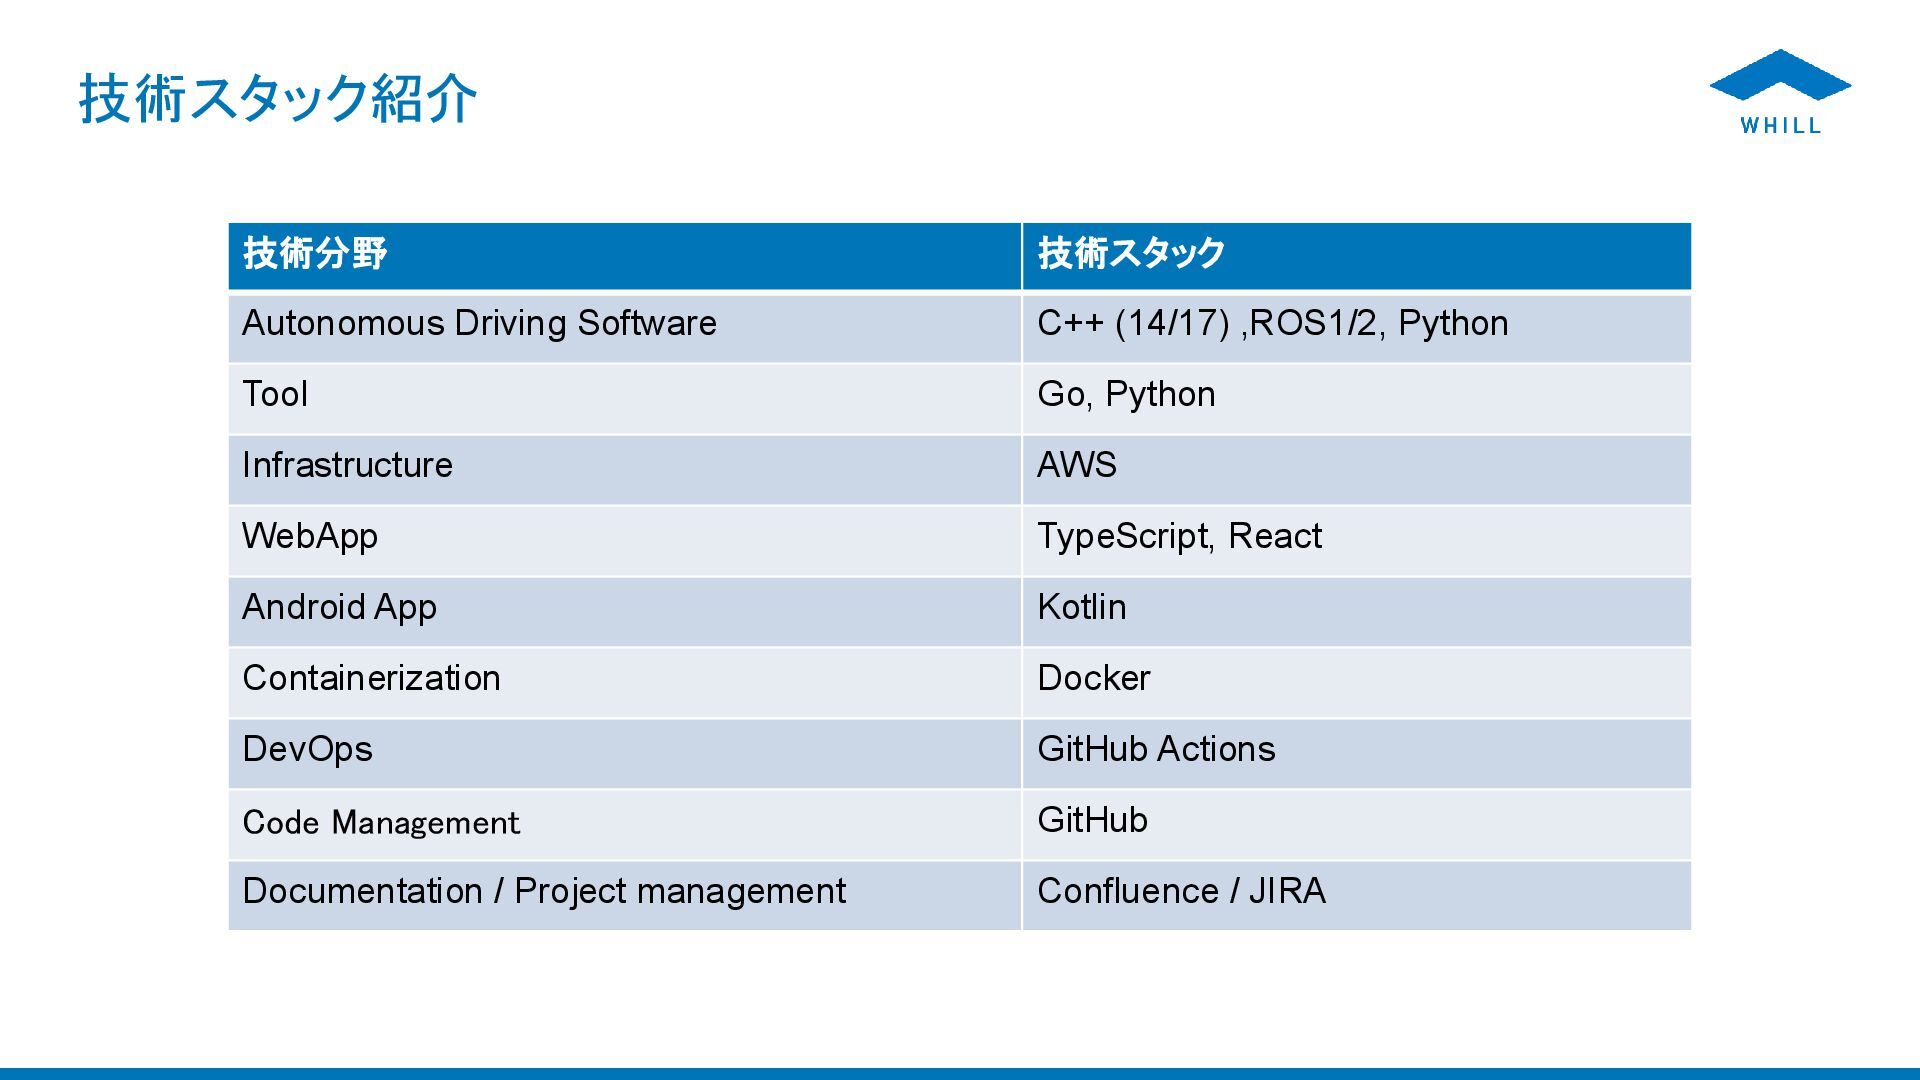Click the TypeScript, React cell
Screen dimensions: 1920x1080
pos(1179,537)
